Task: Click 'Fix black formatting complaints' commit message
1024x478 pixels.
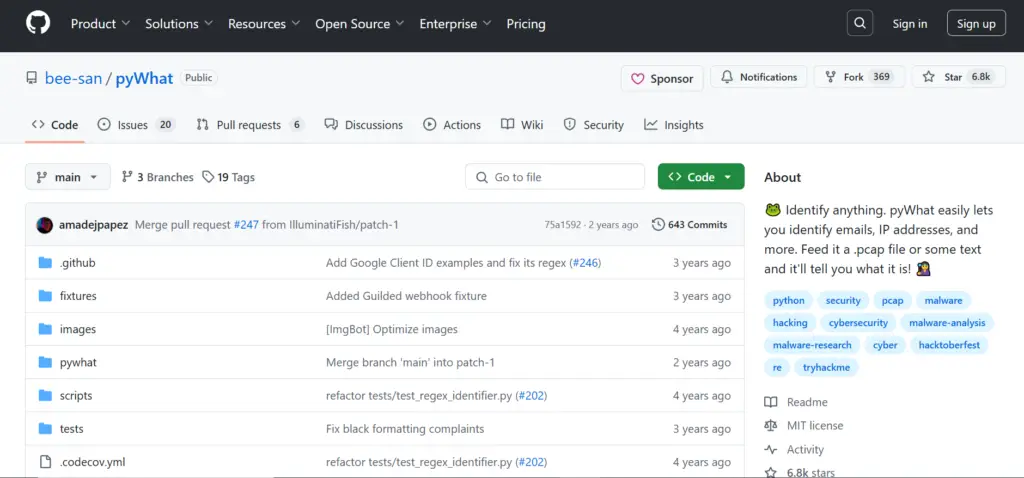Action: pos(405,429)
